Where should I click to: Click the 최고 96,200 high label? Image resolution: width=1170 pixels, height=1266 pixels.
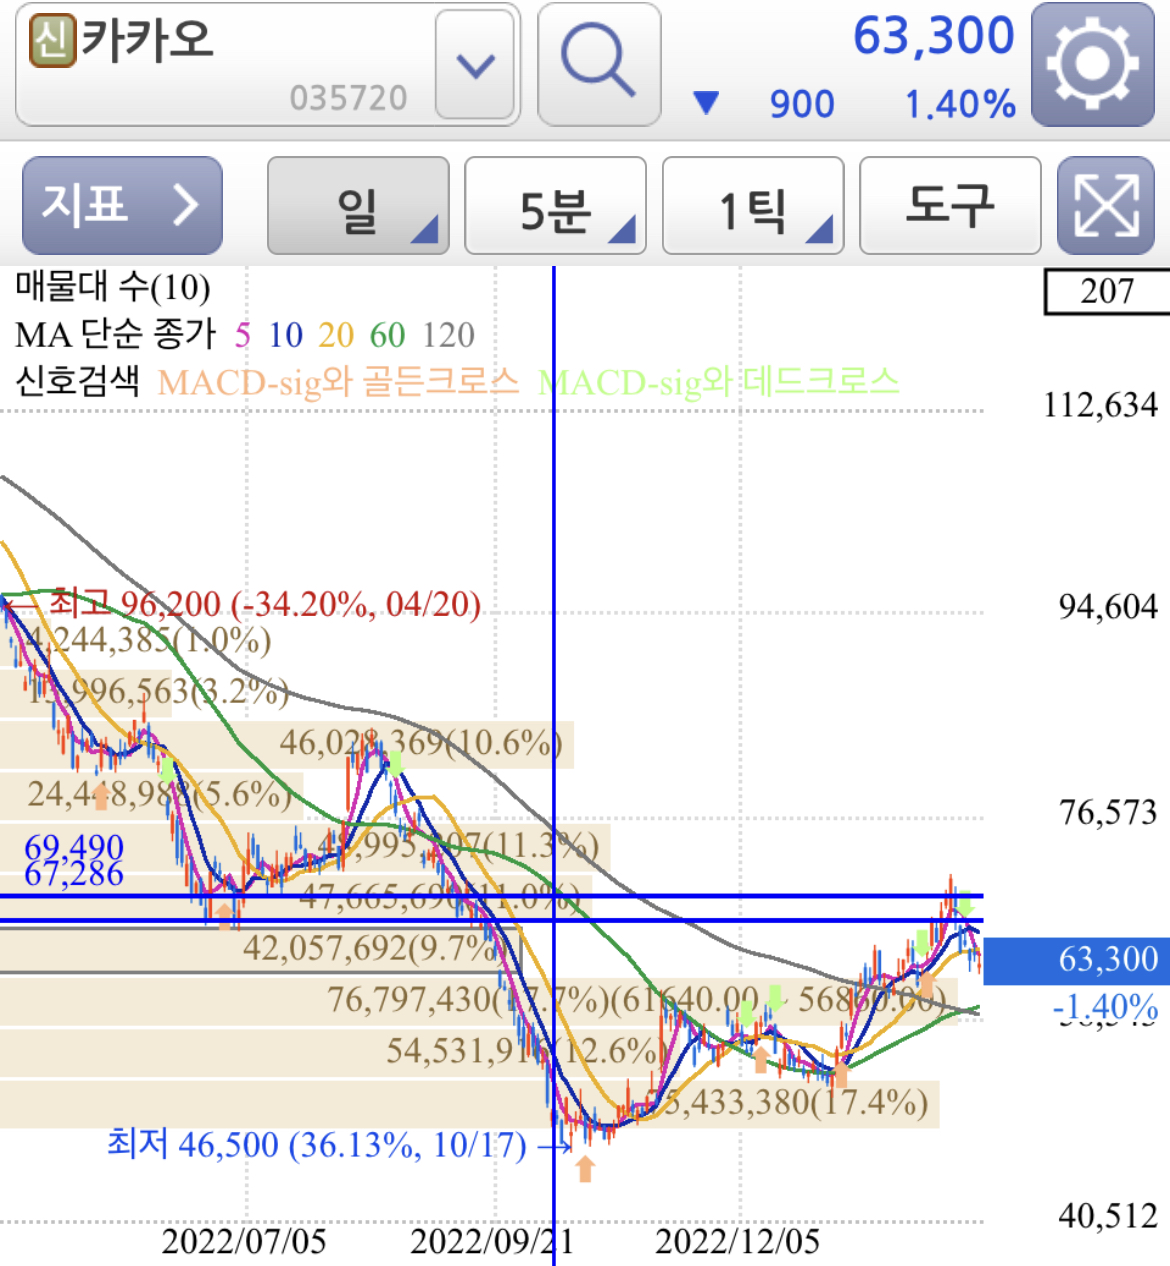tap(265, 604)
